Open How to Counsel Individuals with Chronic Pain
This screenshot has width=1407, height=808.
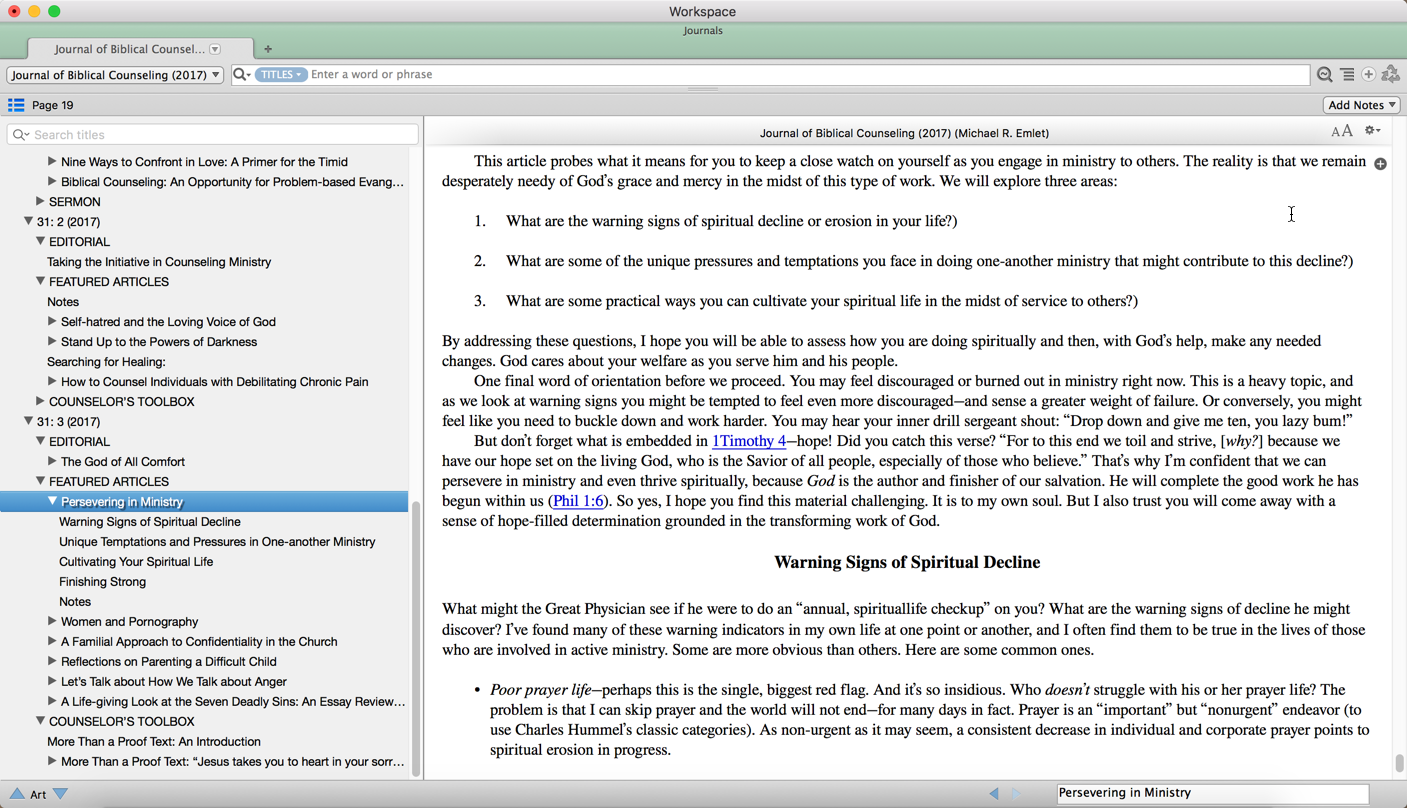(215, 382)
